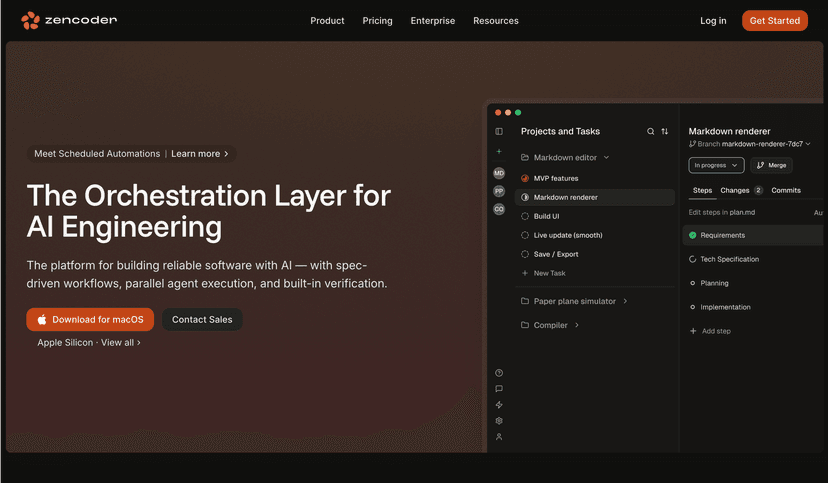Click the Contact Sales button
828x483 pixels.
[202, 320]
